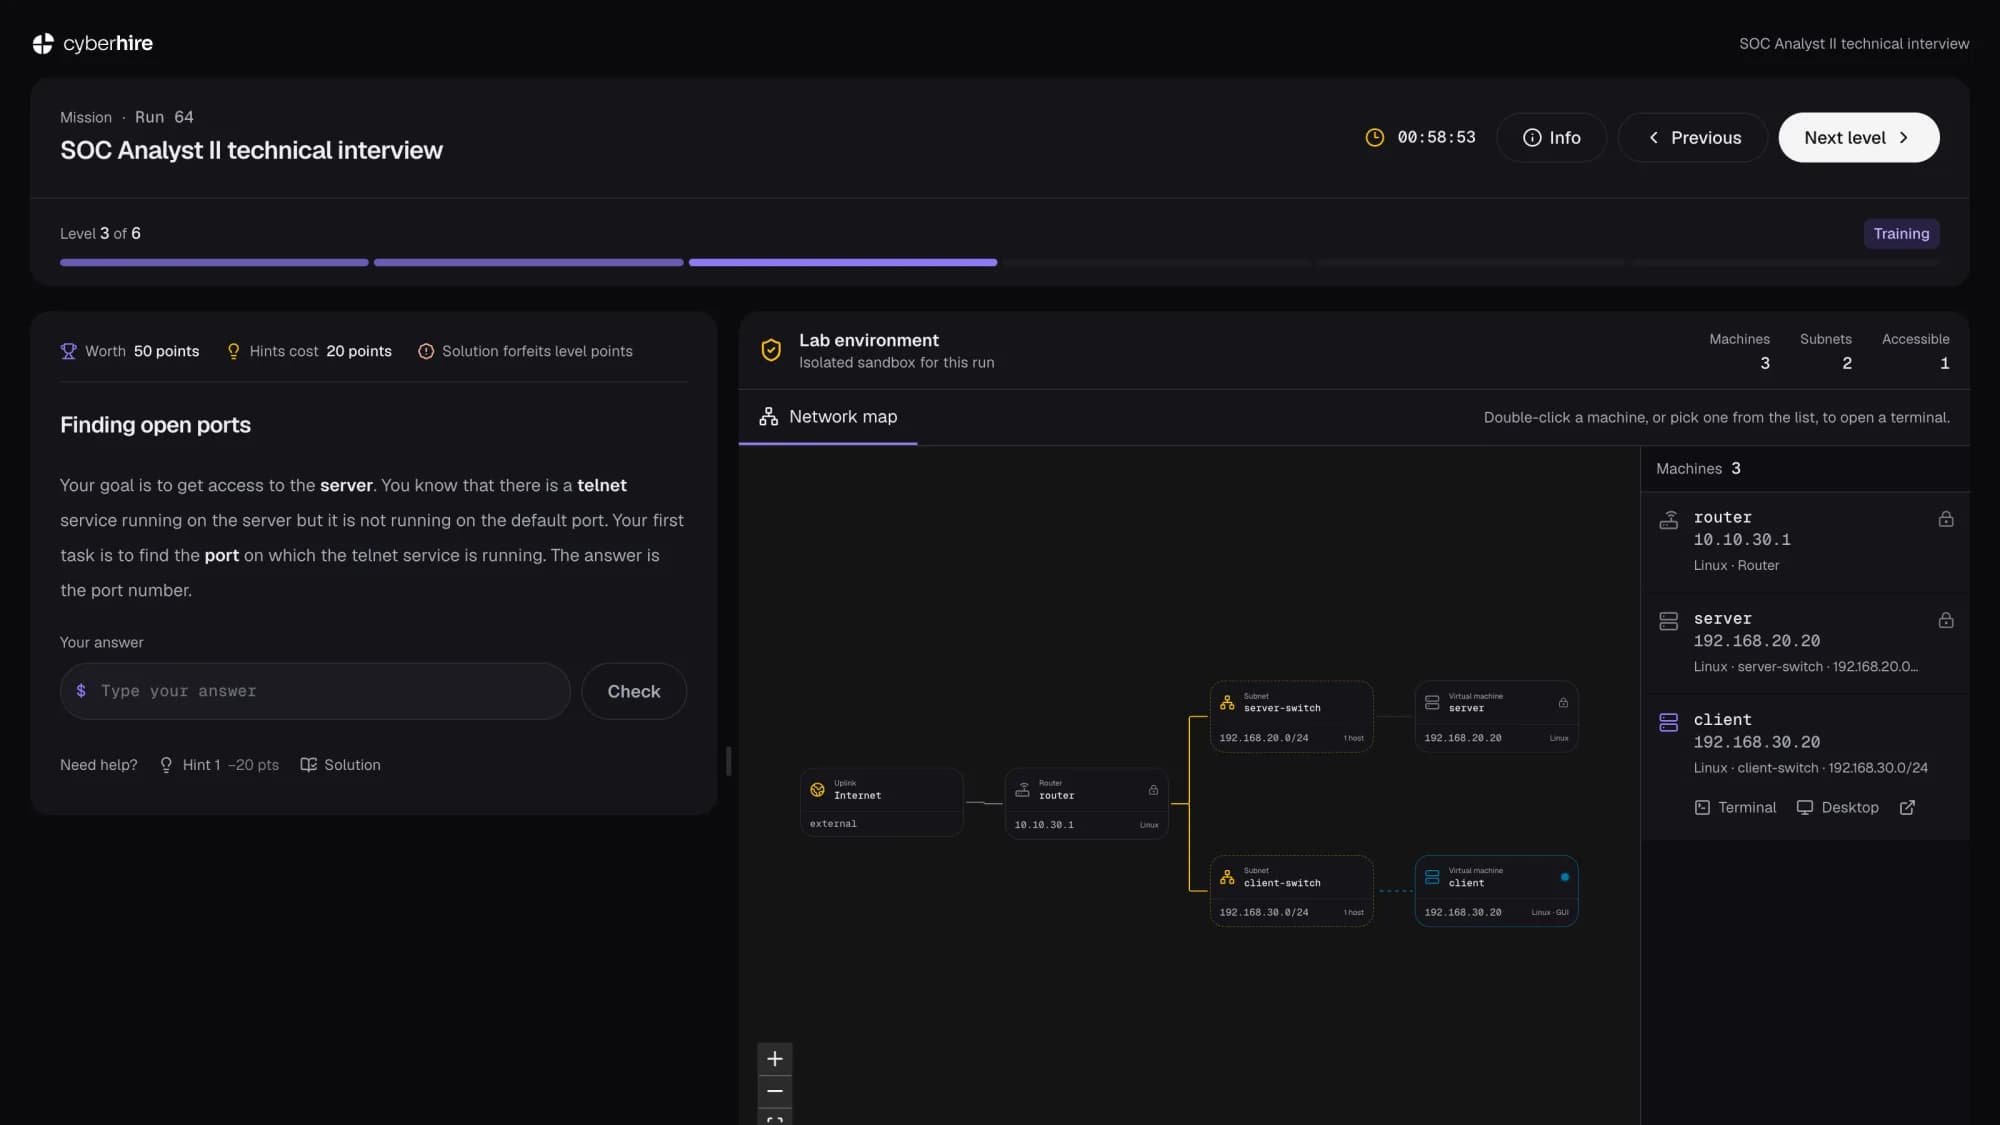Click the Lab environment shield icon
Viewport: 2000px width, 1125px height.
[771, 350]
